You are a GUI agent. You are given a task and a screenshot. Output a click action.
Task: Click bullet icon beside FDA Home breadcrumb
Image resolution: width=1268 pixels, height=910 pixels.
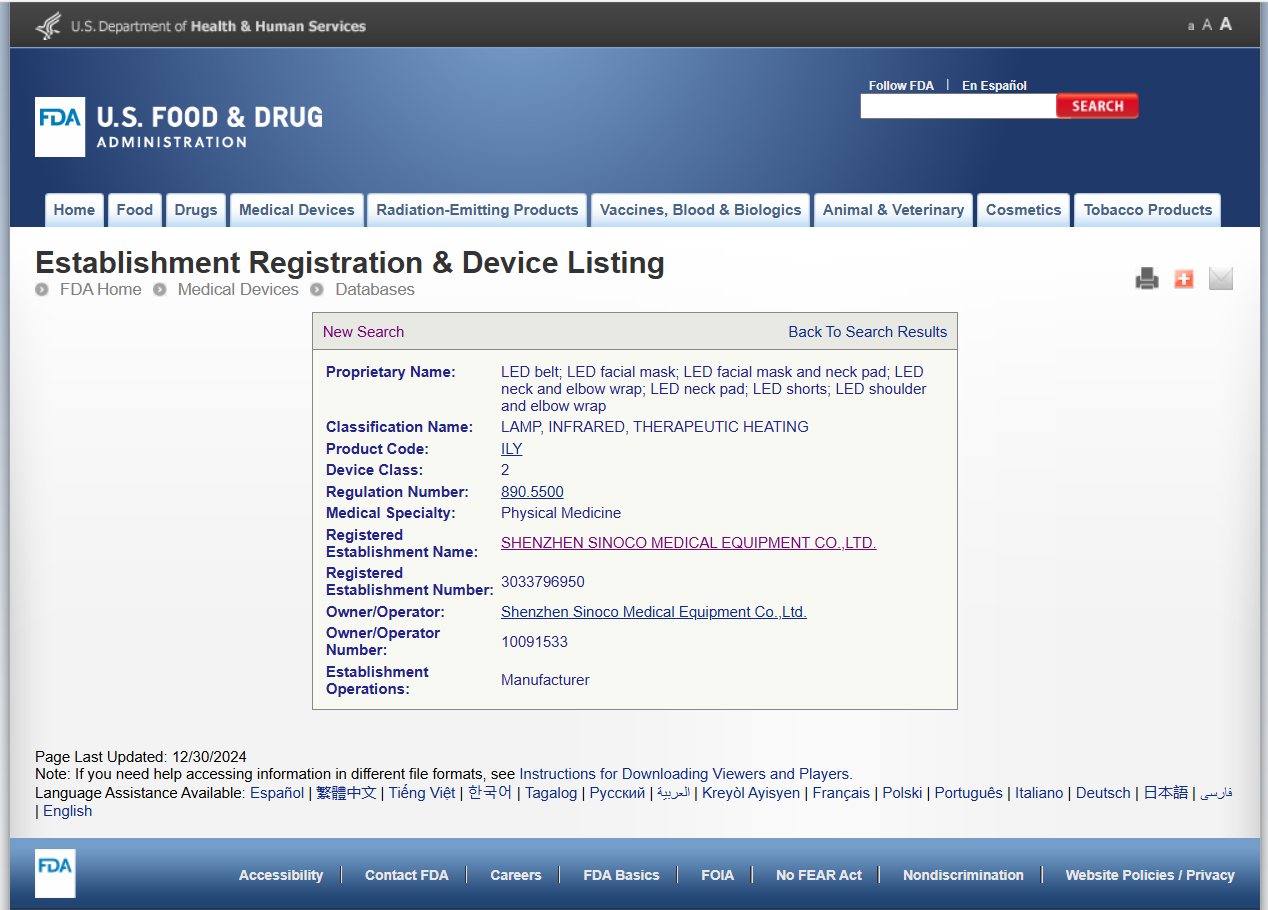pyautogui.click(x=42, y=290)
